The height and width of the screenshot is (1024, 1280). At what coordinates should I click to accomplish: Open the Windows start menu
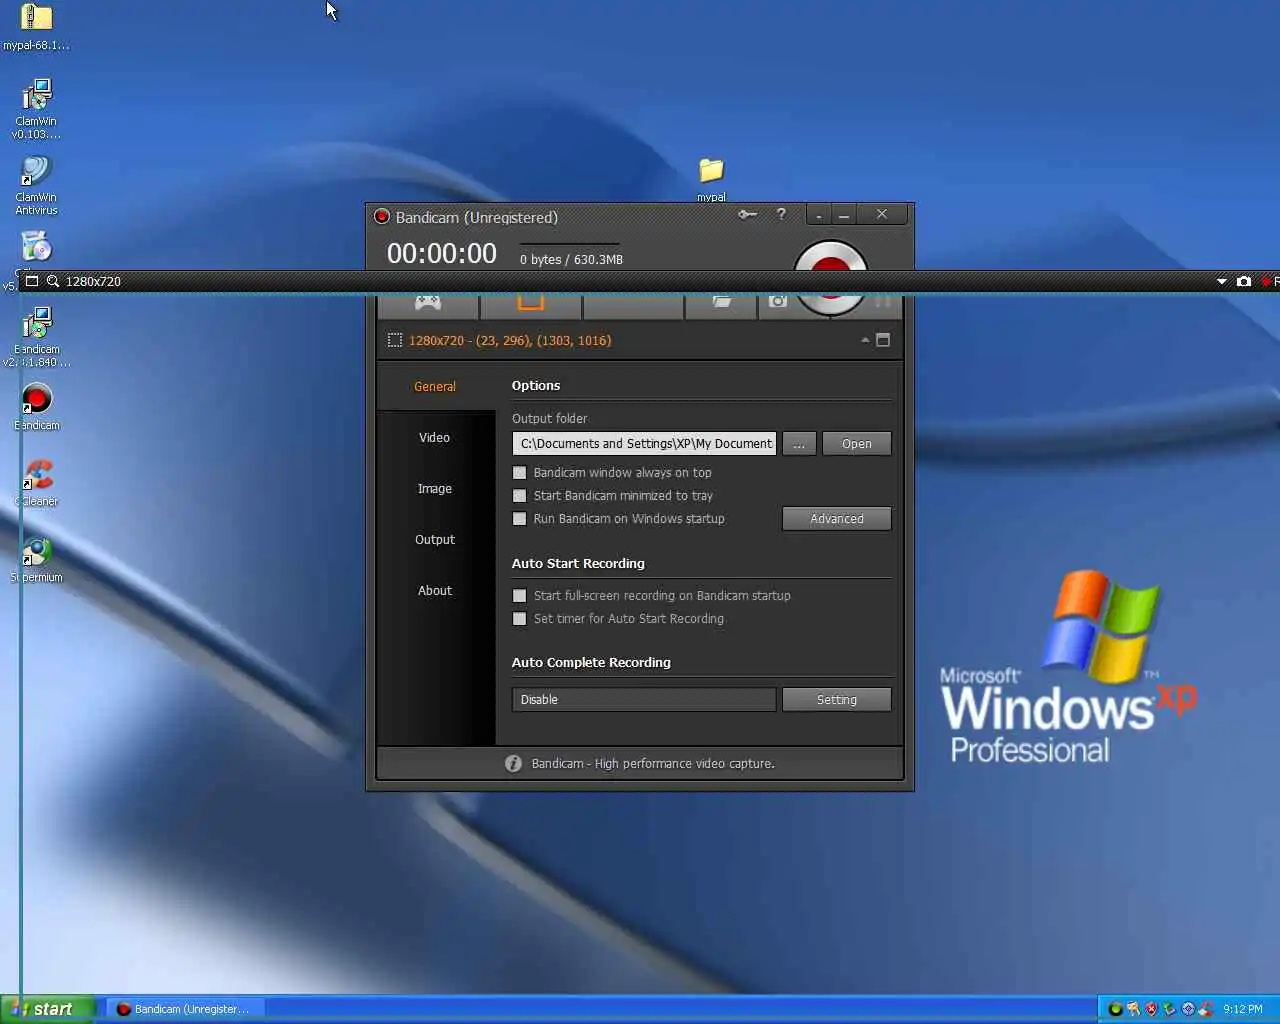pos(48,1009)
